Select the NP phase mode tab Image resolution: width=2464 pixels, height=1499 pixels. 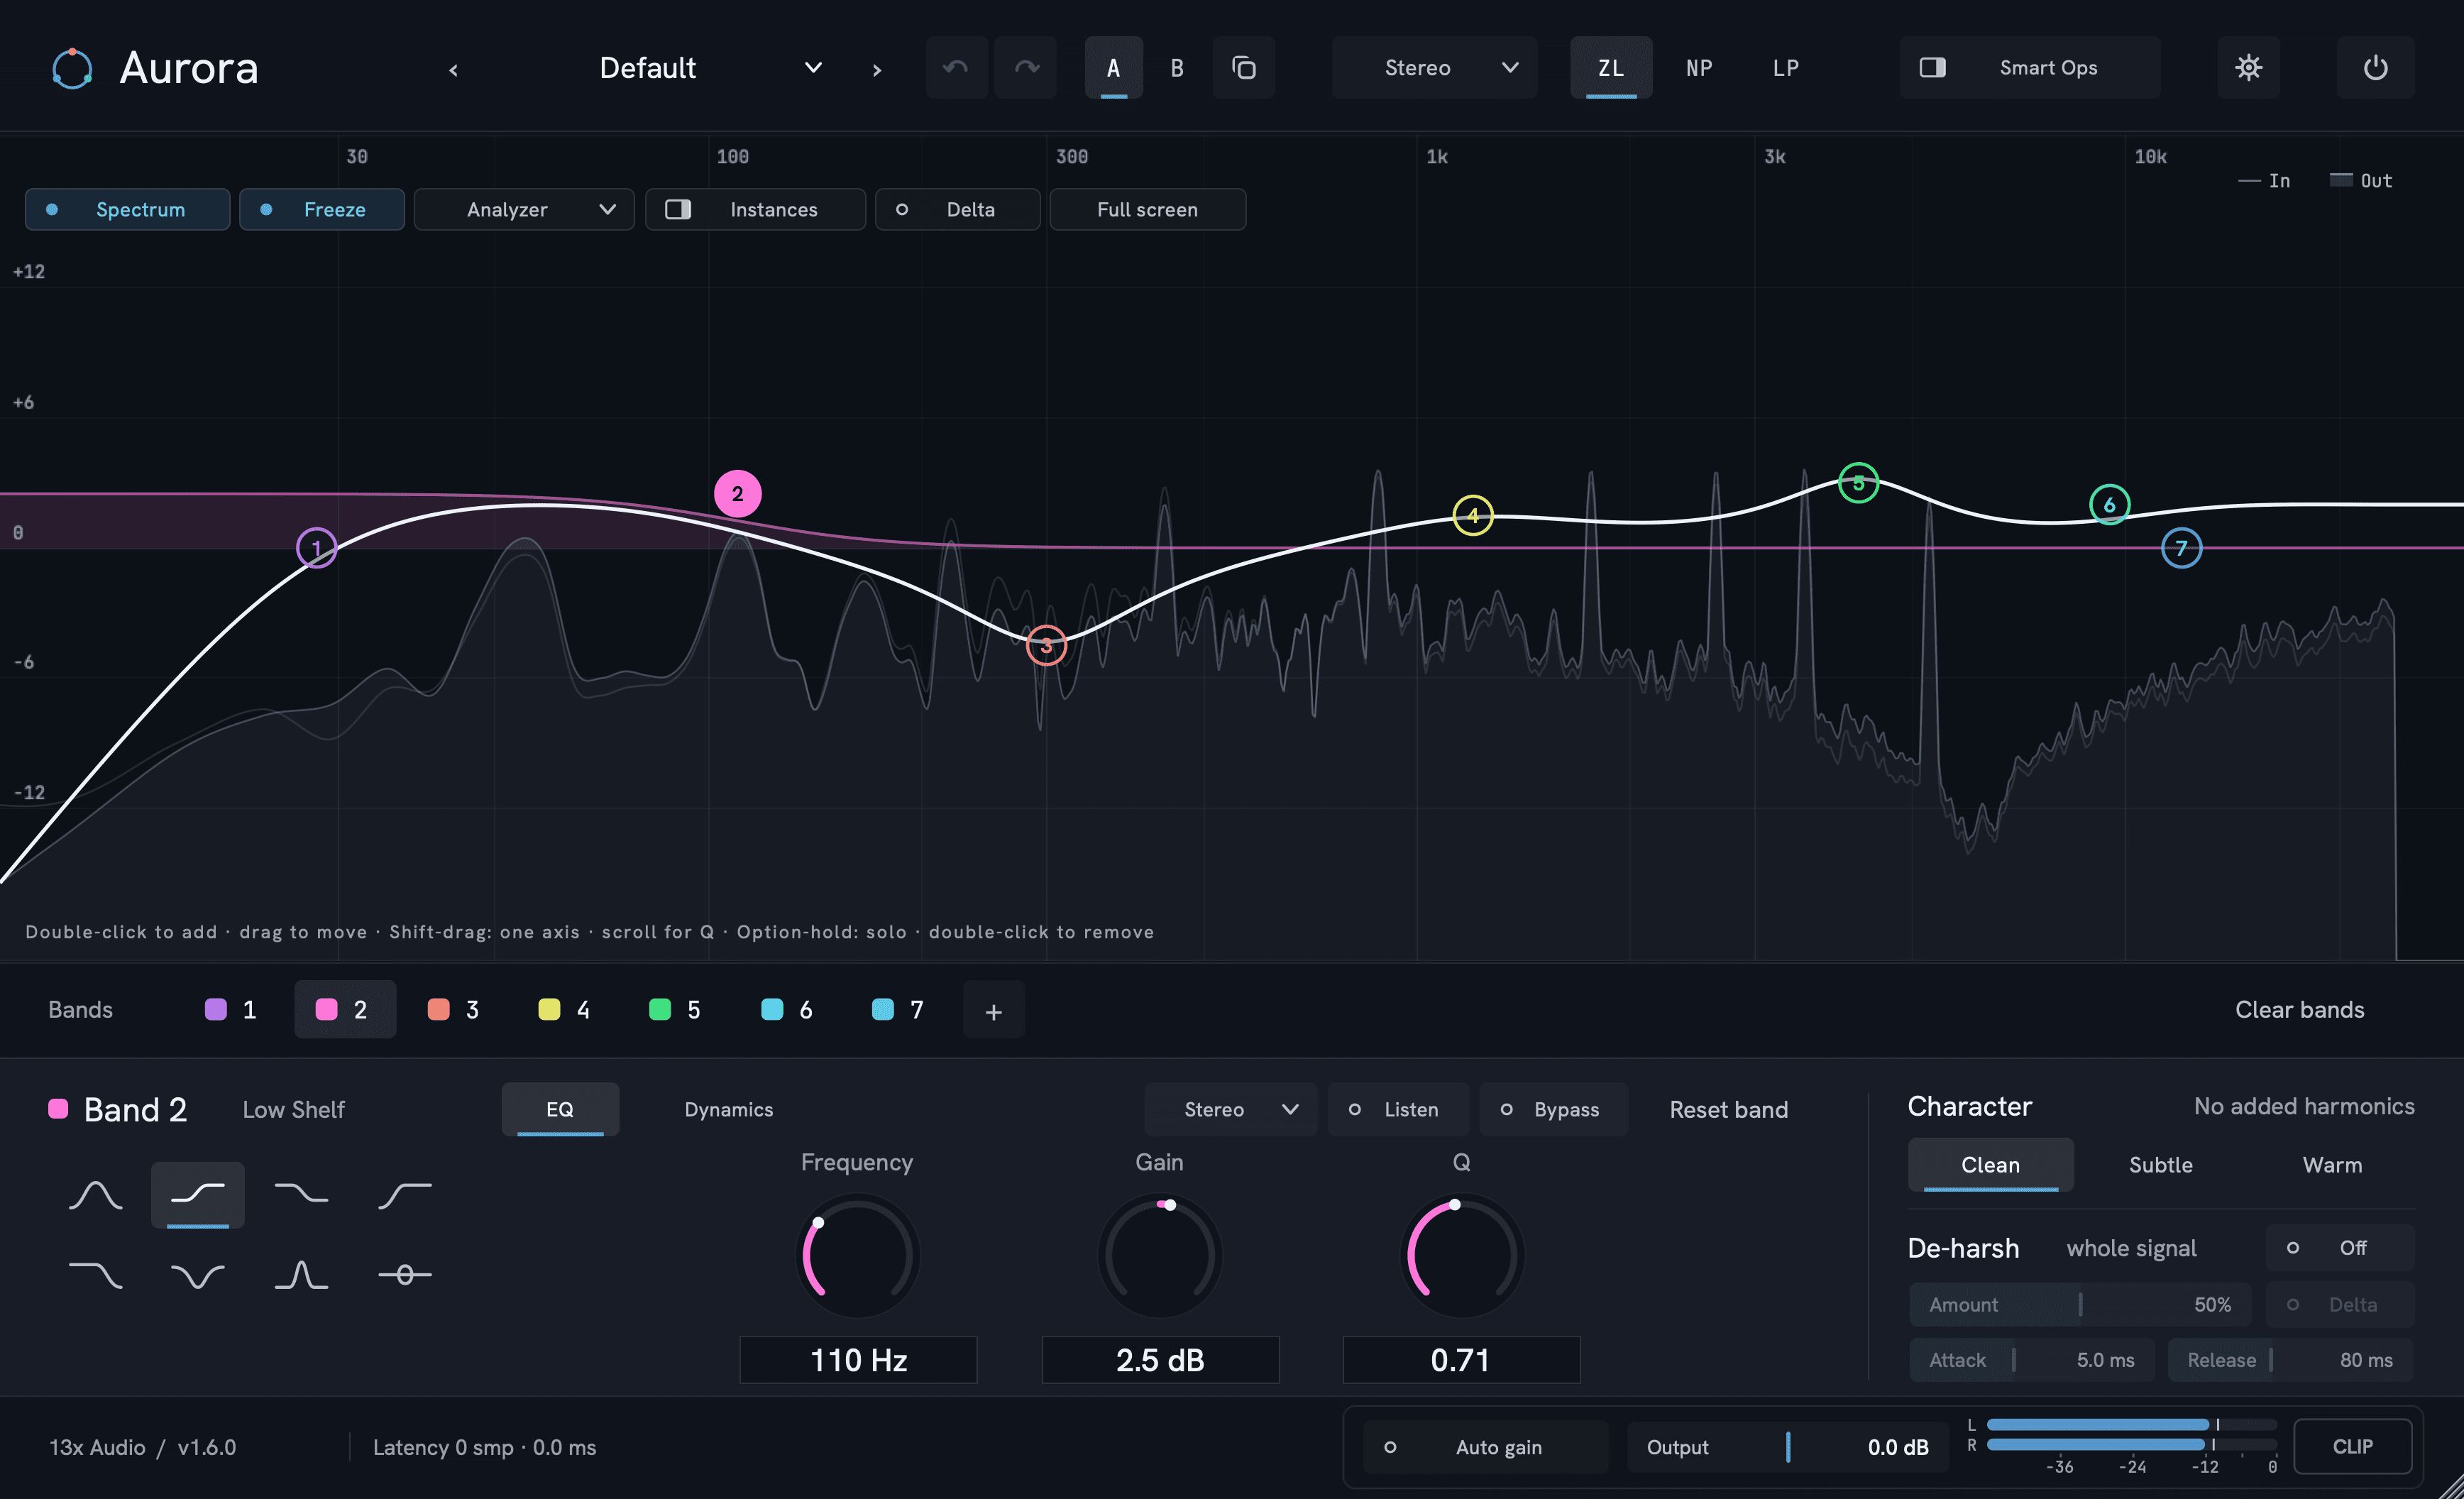pyautogui.click(x=1698, y=68)
